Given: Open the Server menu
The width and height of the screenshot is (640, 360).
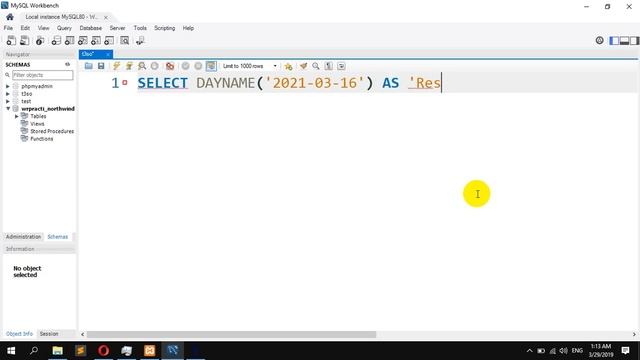Looking at the screenshot, I should tap(117, 28).
